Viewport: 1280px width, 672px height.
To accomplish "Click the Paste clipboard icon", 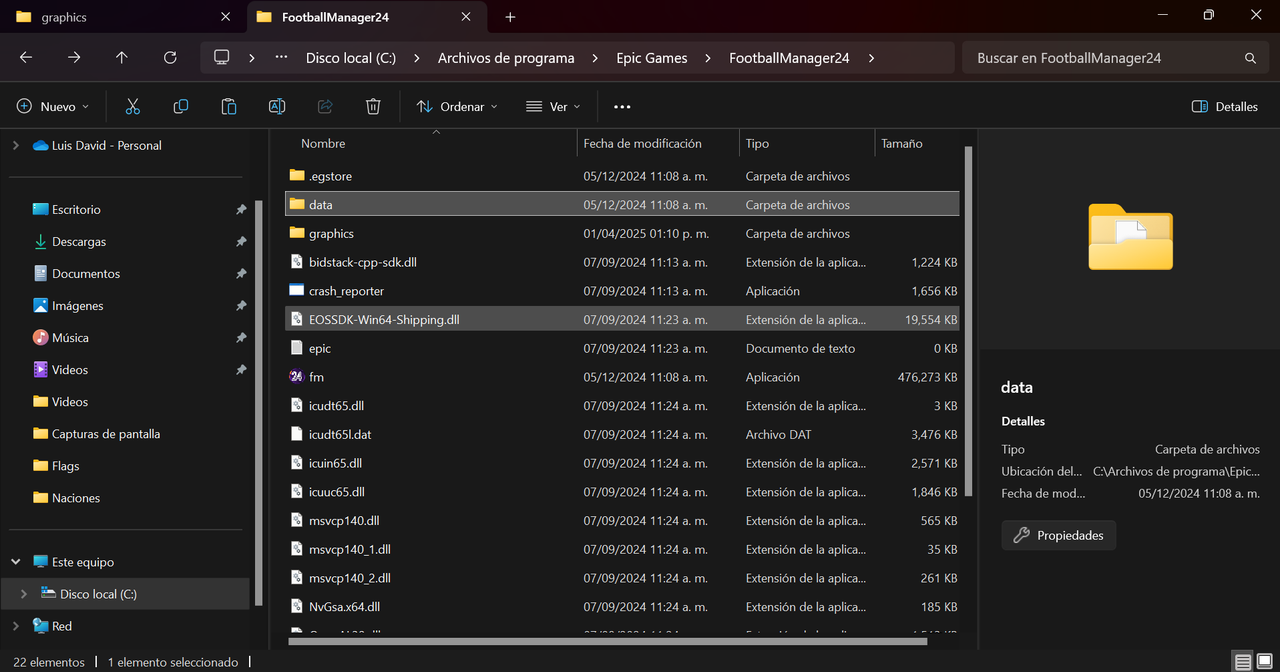I will point(229,106).
